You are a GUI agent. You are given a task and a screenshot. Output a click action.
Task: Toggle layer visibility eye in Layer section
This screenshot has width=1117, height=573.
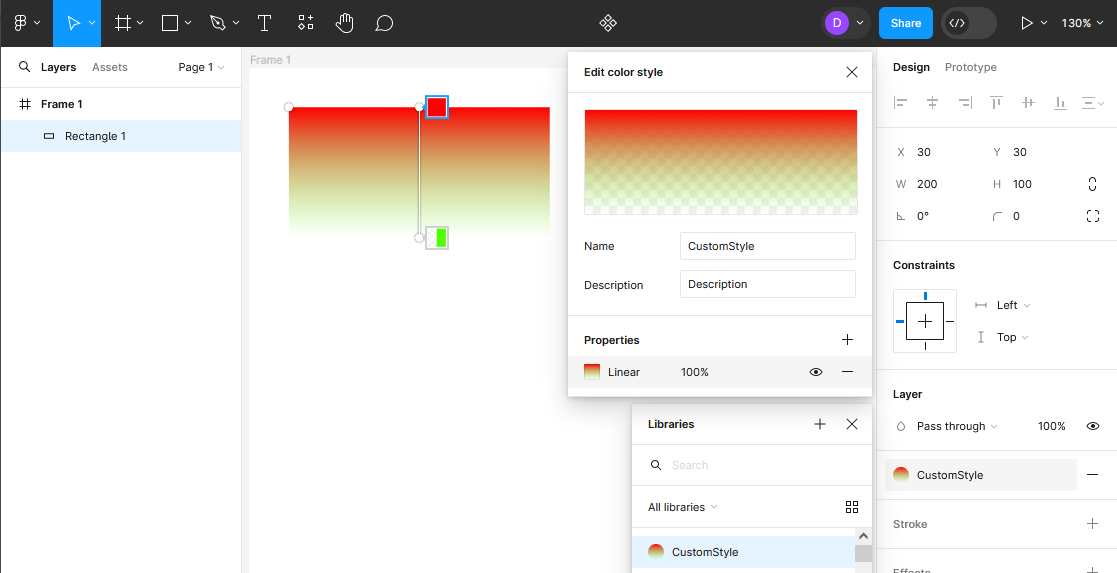tap(1092, 426)
